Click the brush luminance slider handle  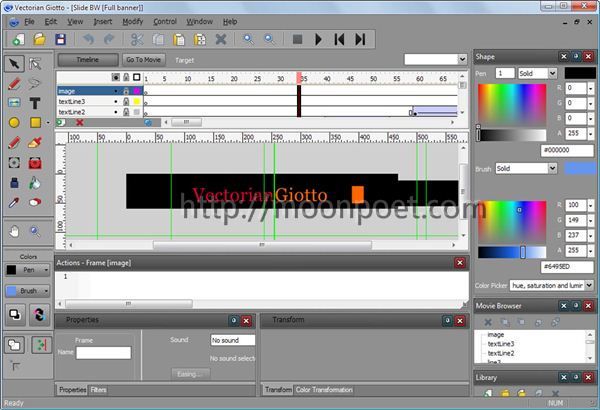523,252
